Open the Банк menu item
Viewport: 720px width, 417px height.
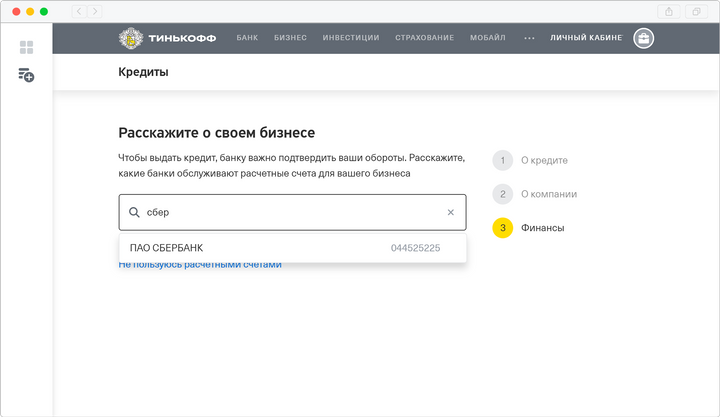[247, 38]
